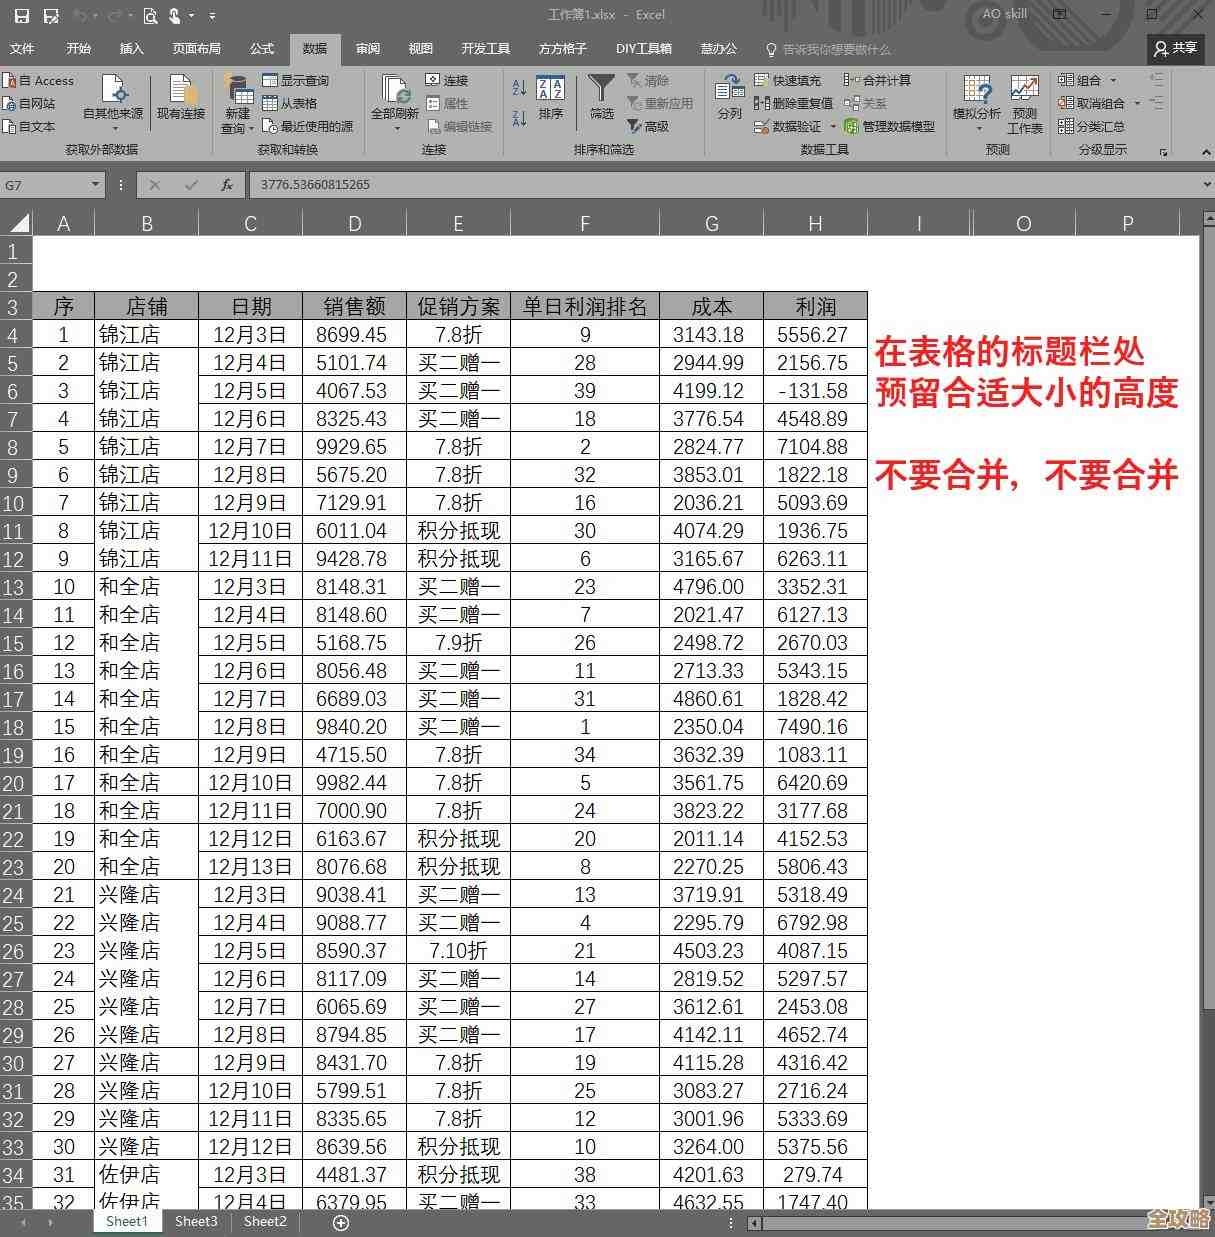Select the 分列 (Text to Columns) tool
1215x1237 pixels.
click(729, 100)
